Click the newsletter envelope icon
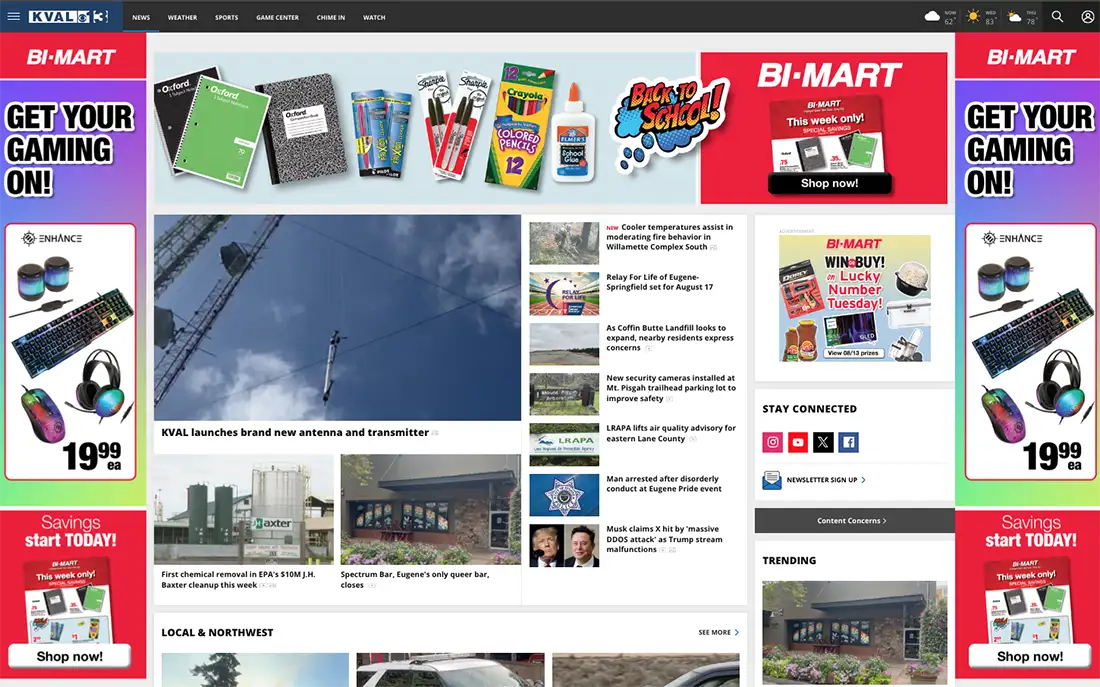This screenshot has width=1100, height=687. tap(772, 480)
